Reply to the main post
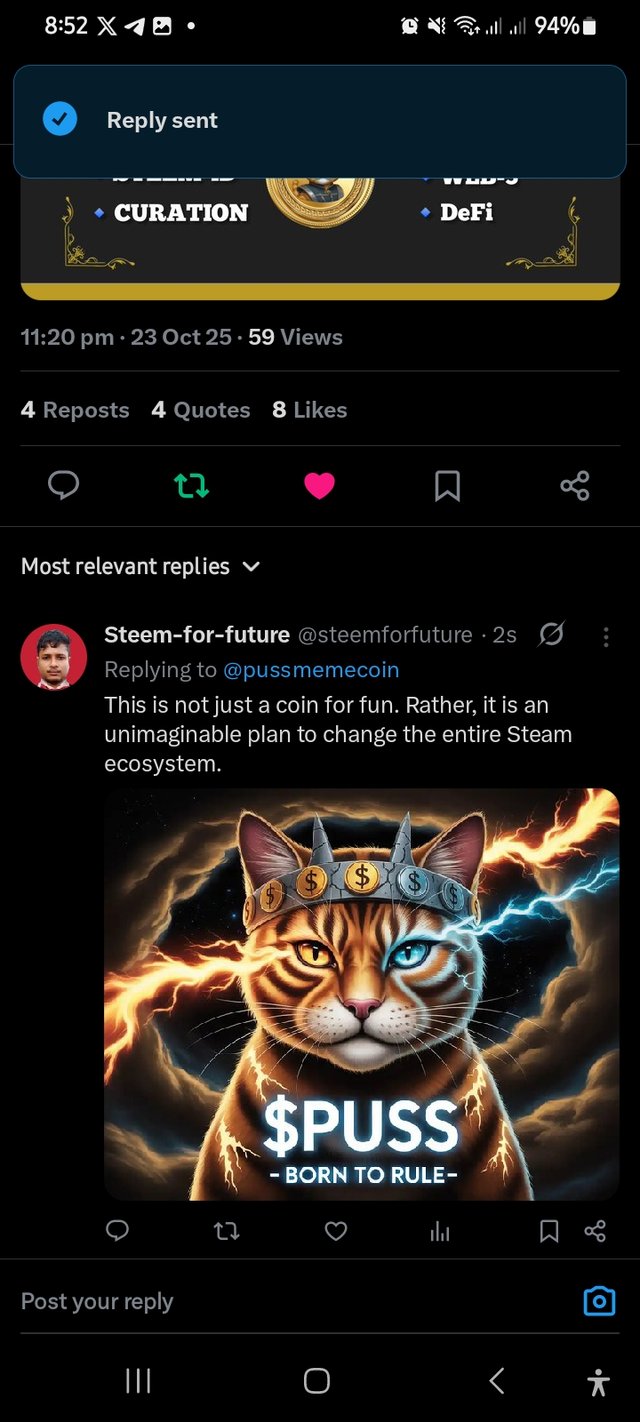Screen dimensions: 640x1422 (63, 486)
